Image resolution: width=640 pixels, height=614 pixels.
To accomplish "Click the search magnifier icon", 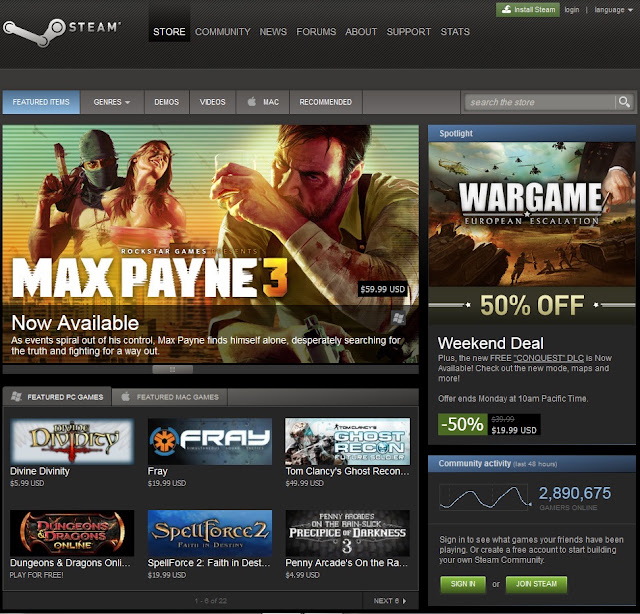I will tap(624, 102).
